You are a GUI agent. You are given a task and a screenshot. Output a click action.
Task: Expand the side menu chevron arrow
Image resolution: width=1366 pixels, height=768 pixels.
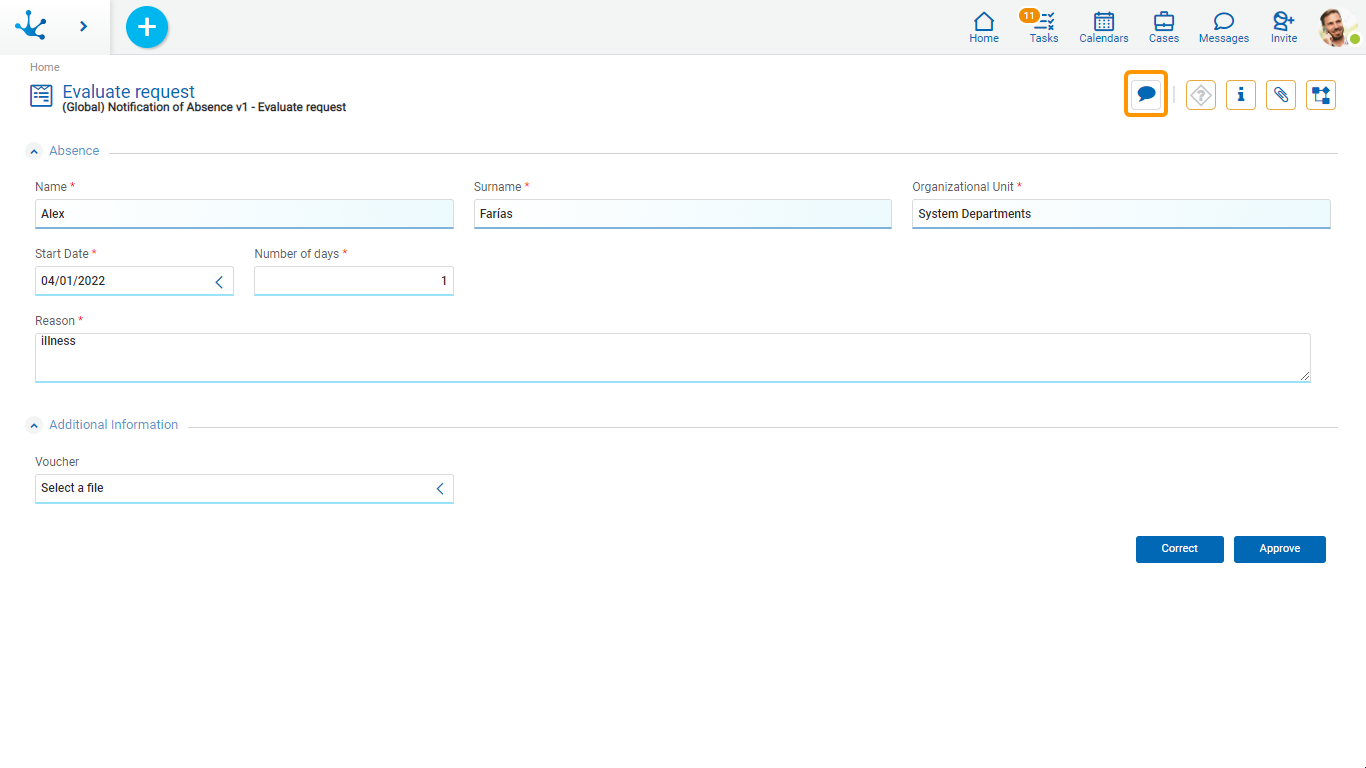click(83, 27)
